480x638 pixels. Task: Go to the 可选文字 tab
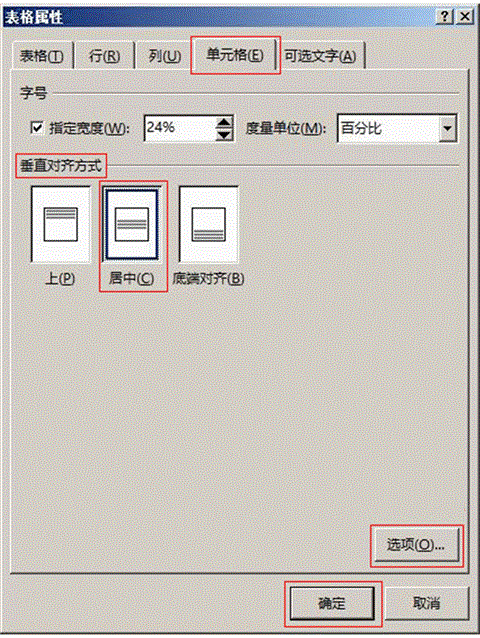coord(320,56)
